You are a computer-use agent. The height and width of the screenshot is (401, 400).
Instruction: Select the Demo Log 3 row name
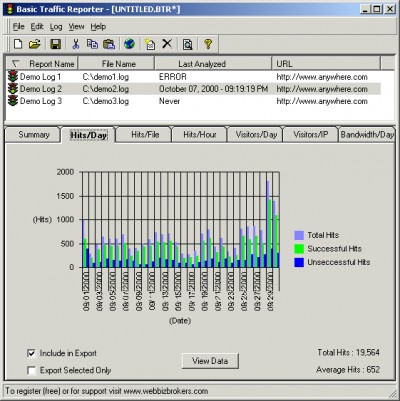coord(41,101)
